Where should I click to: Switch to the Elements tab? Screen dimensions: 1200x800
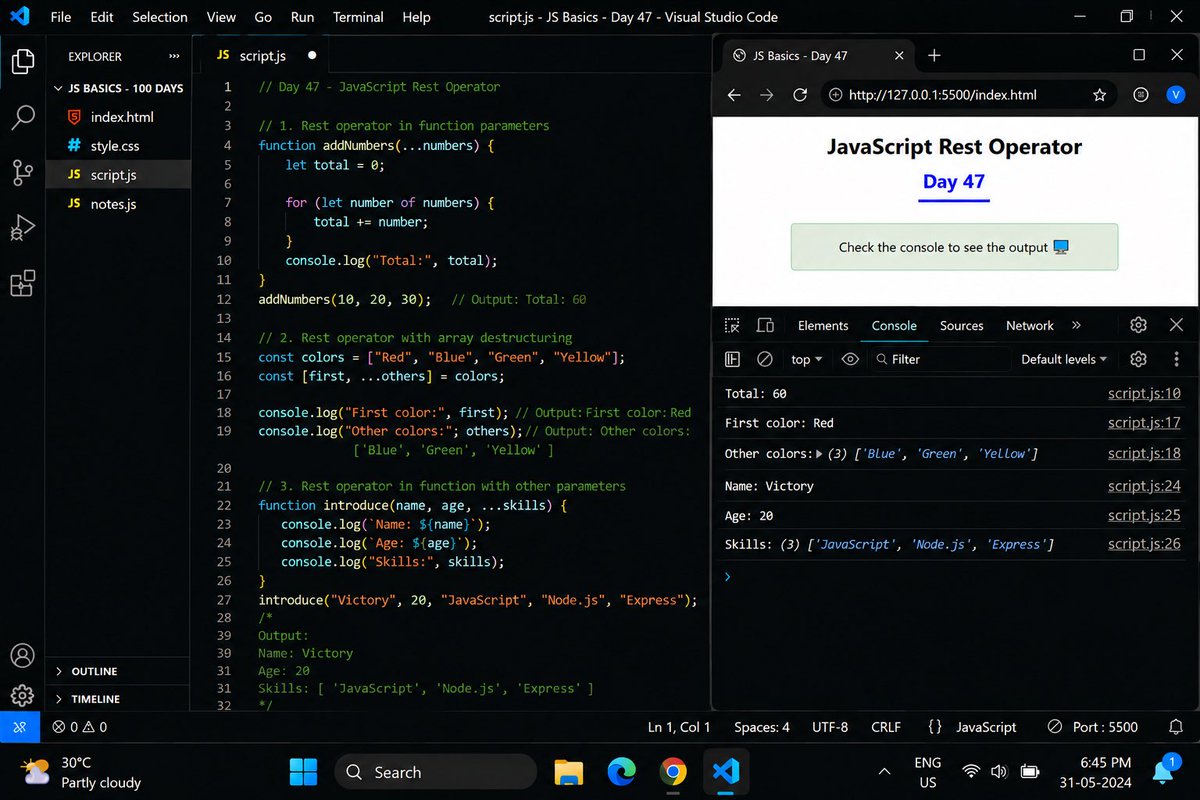coord(823,325)
